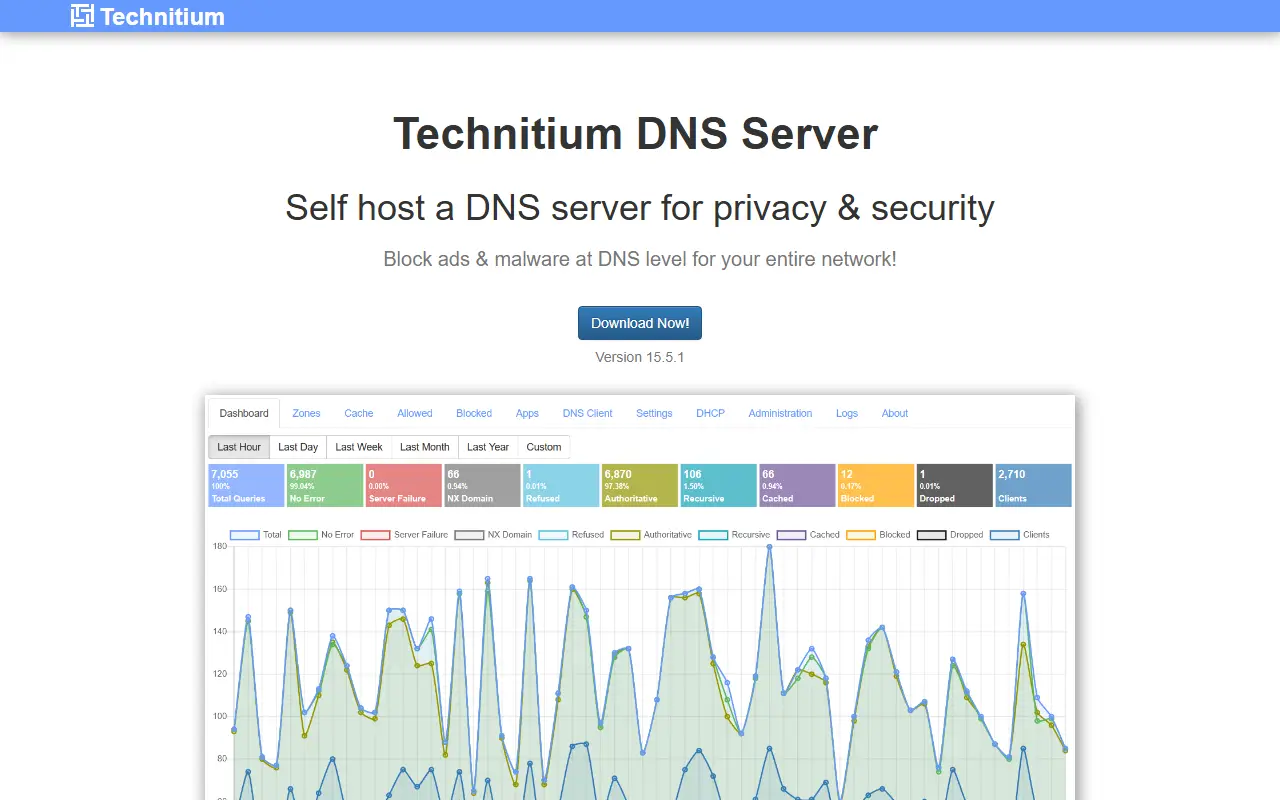Toggle the Recursive legend swatch
Viewport: 1280px width, 800px height.
point(713,535)
